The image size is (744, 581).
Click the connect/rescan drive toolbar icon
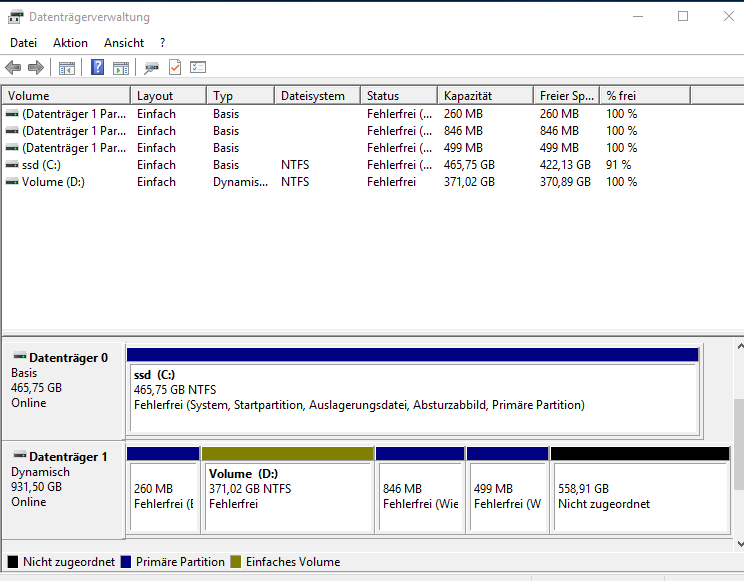[x=151, y=68]
